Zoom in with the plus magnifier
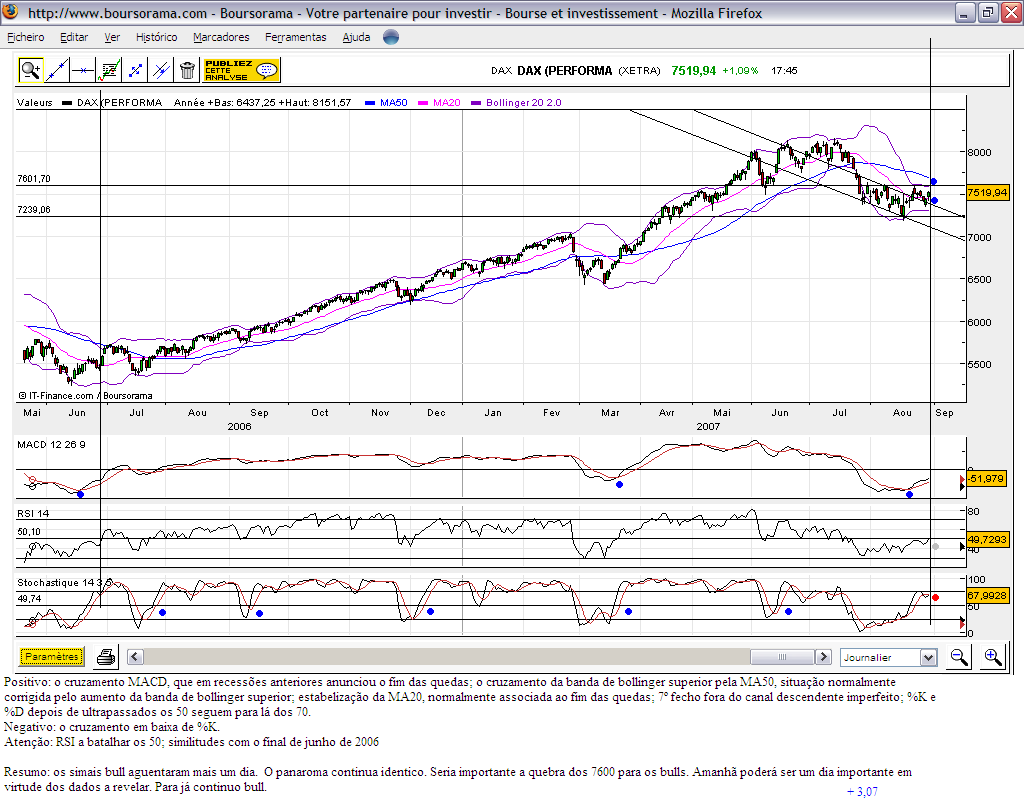This screenshot has width=1024, height=800. pyautogui.click(x=993, y=657)
